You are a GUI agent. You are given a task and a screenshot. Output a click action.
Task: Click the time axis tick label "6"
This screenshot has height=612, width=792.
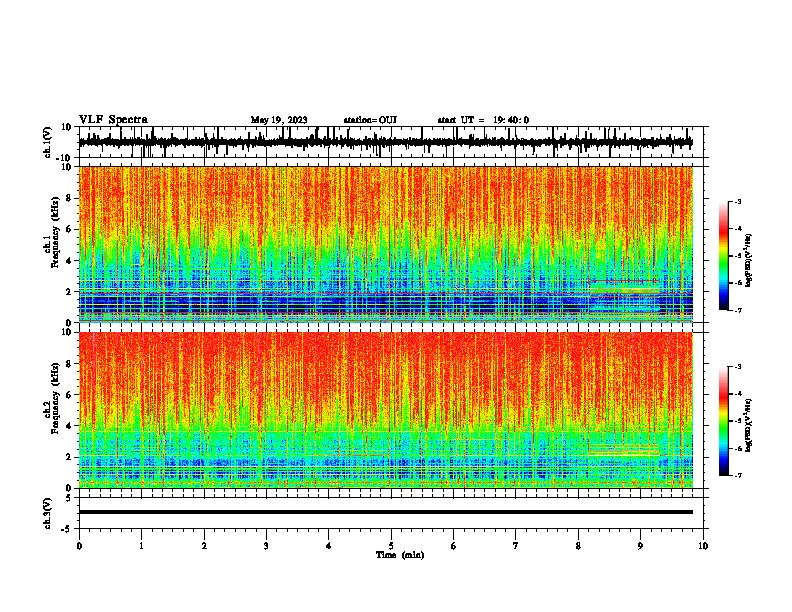click(454, 546)
